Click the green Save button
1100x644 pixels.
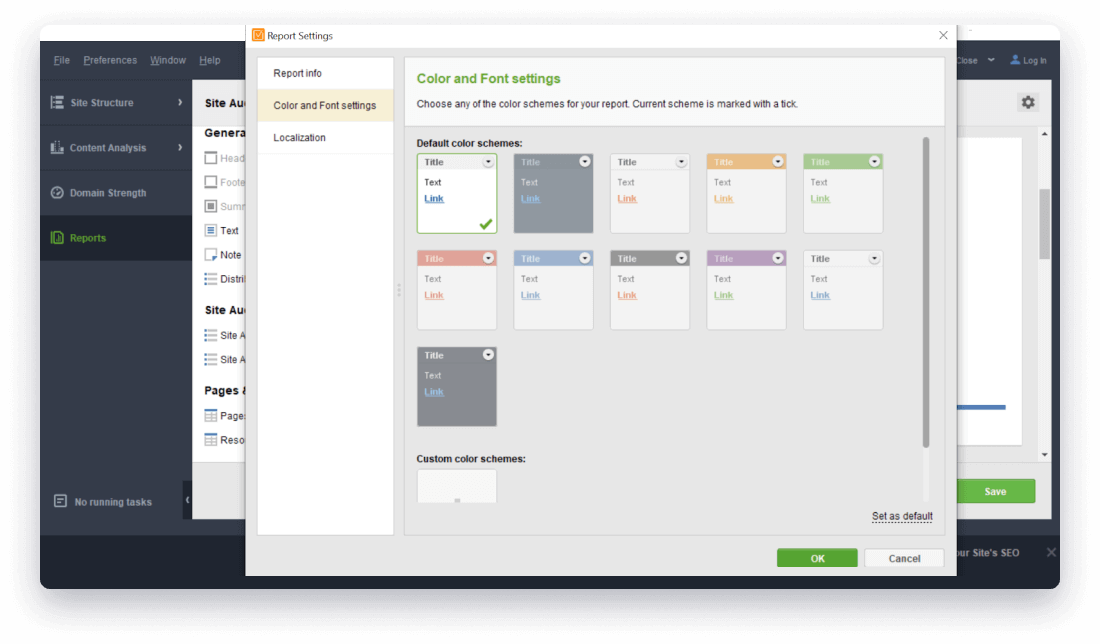[x=995, y=491]
